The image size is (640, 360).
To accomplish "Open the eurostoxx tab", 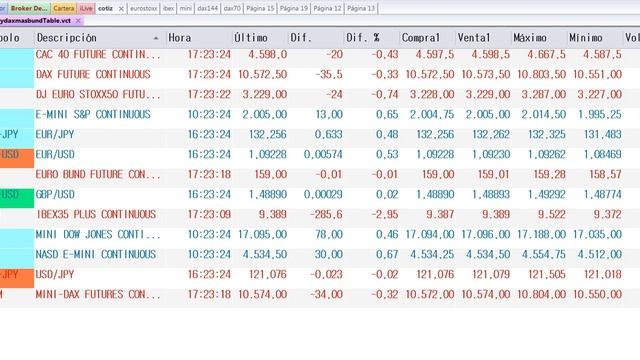I will [x=144, y=8].
